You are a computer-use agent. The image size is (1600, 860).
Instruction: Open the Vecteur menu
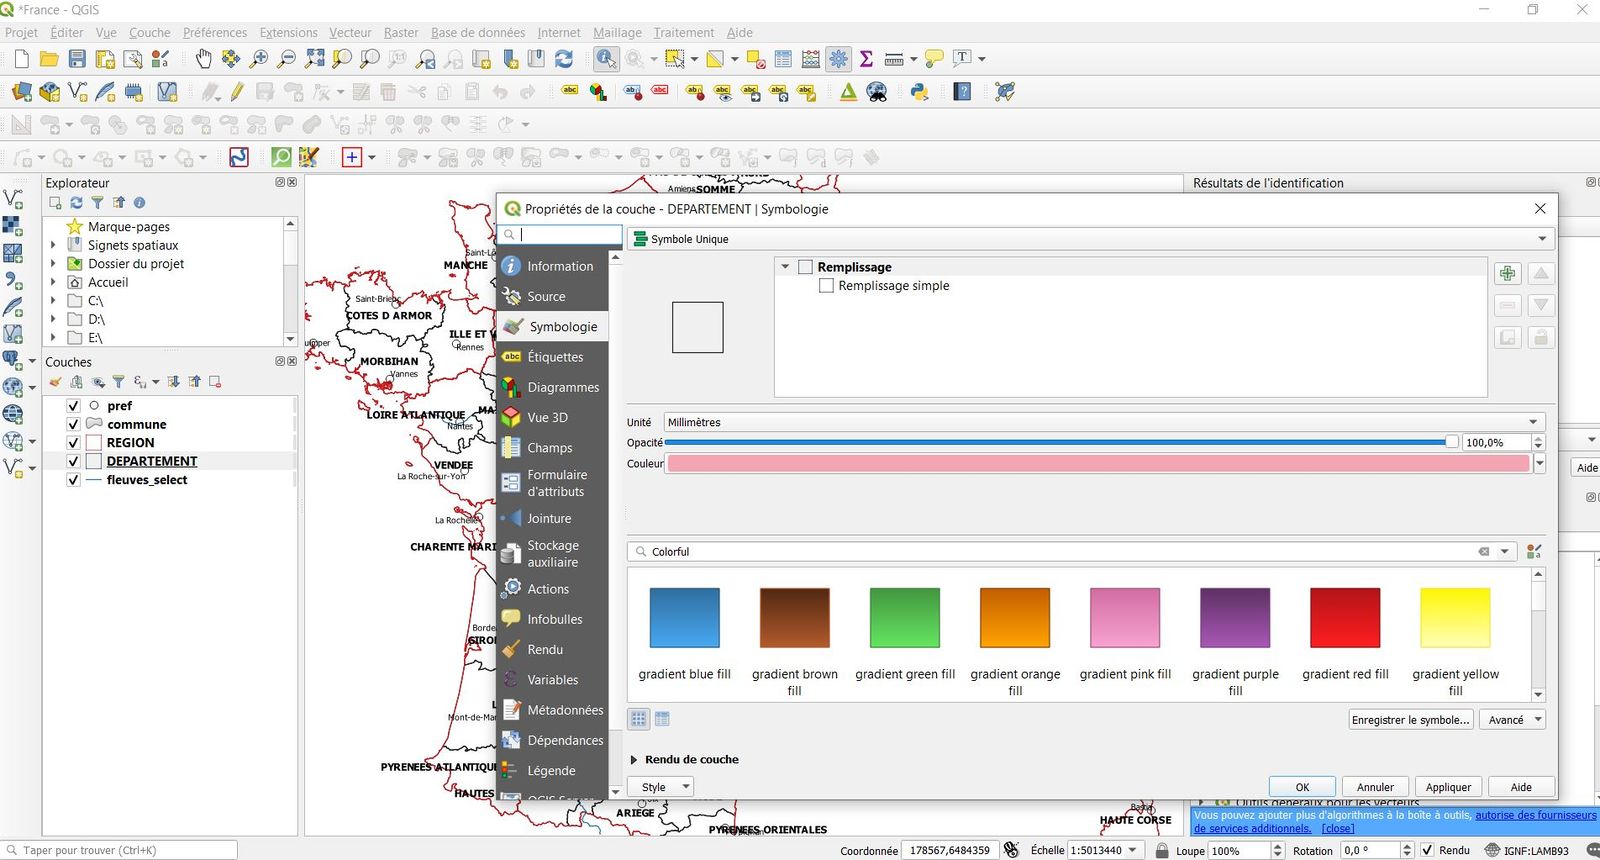[350, 33]
